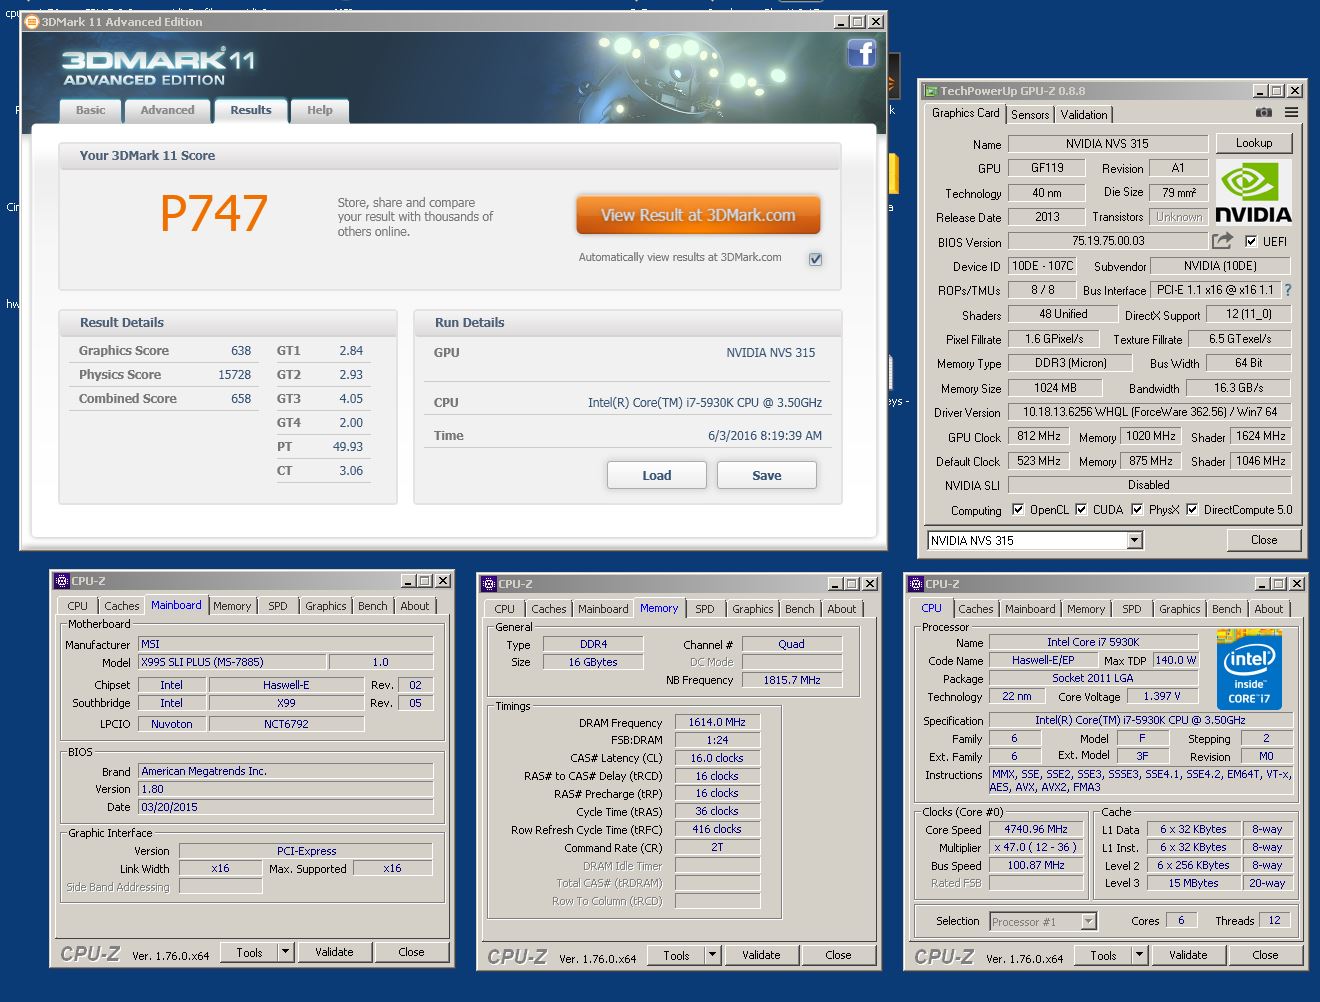The width and height of the screenshot is (1320, 1002).
Task: Click the P747 score text
Action: click(214, 213)
